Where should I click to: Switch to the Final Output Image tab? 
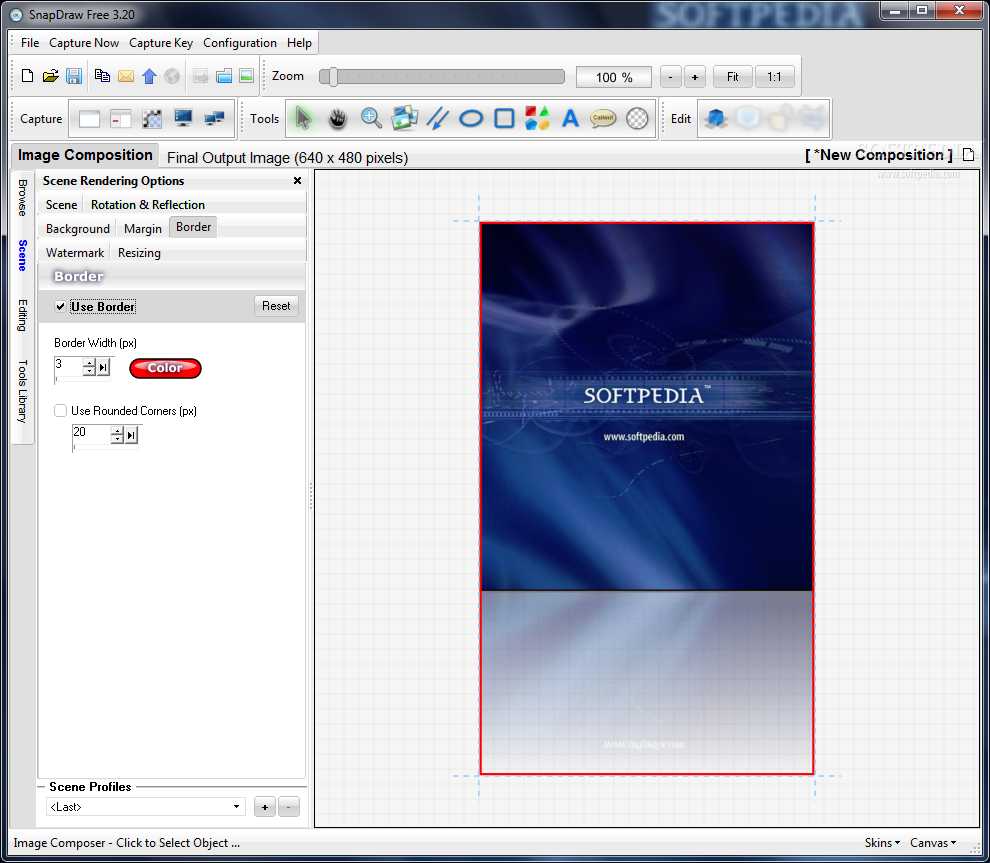coord(287,158)
